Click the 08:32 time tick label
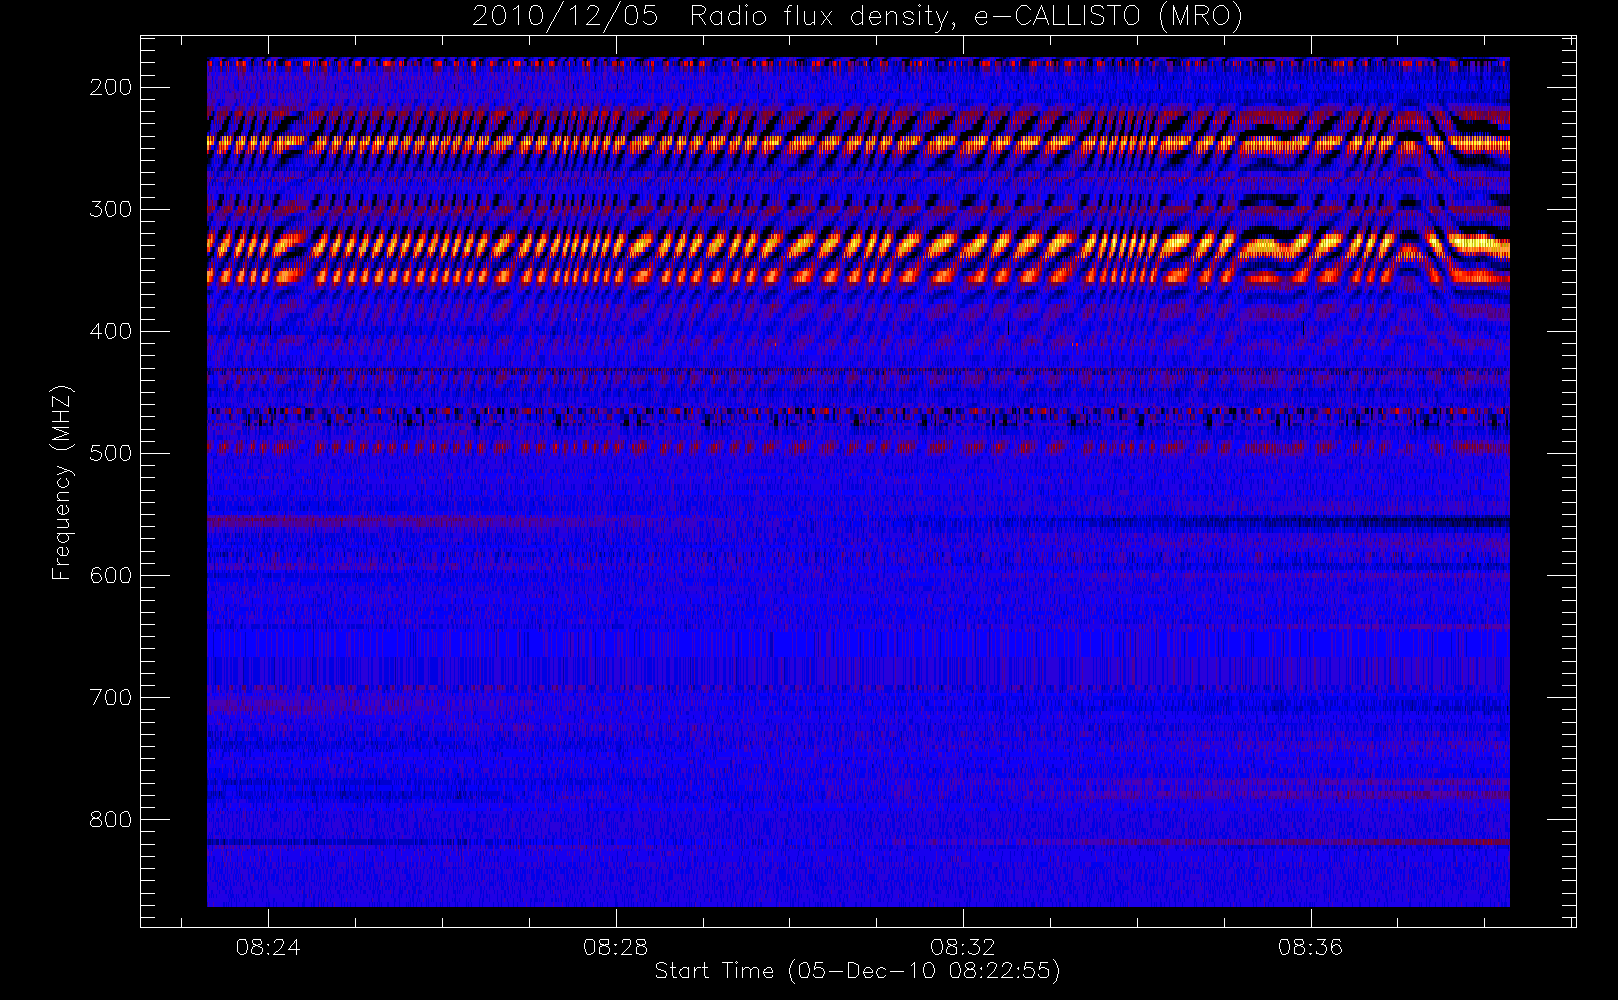 [963, 946]
